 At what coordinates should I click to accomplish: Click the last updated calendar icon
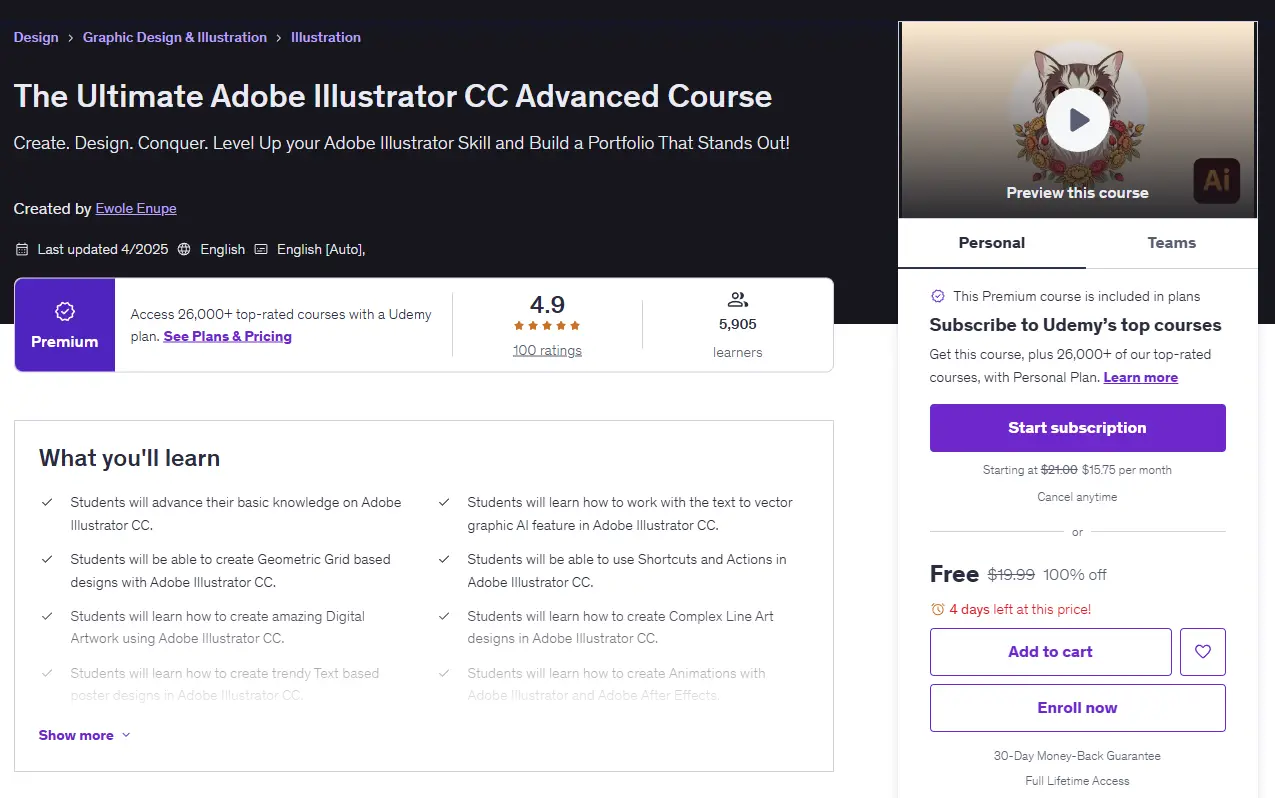point(22,249)
